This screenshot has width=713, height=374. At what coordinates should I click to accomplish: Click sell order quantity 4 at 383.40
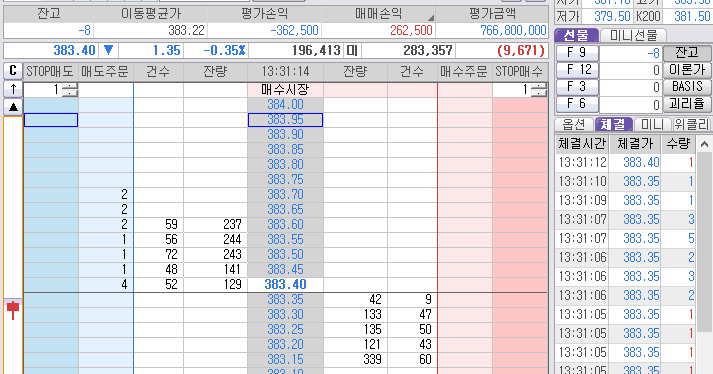coord(106,284)
